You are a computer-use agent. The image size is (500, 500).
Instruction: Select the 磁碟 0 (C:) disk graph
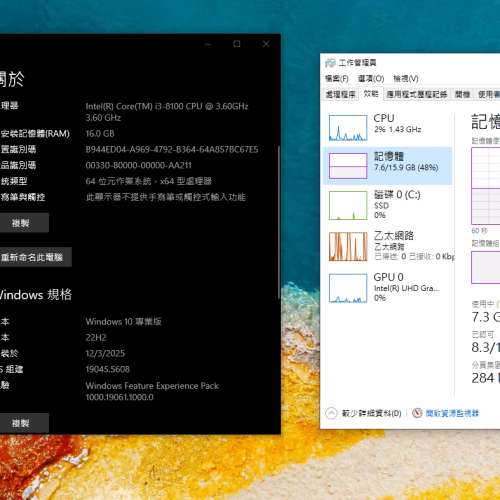[x=348, y=205]
